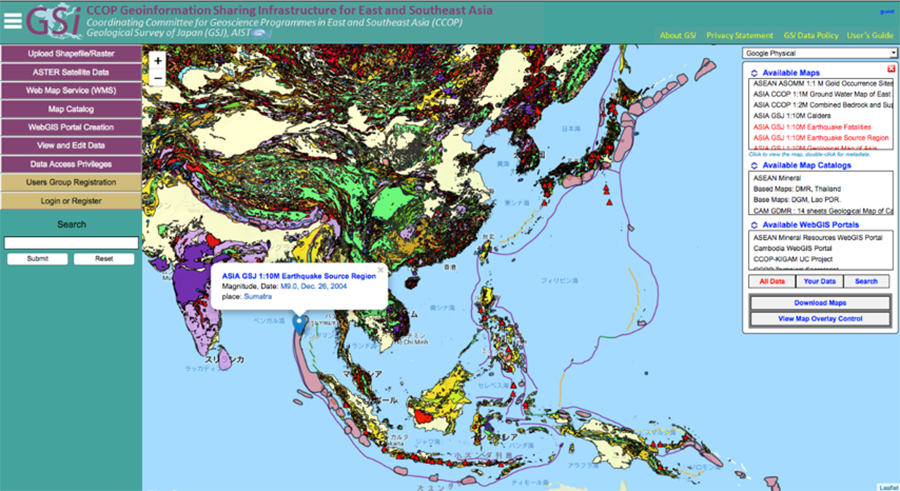
Task: Select ASEAN ASOMM Gold Occurrence Sites map
Action: click(821, 83)
